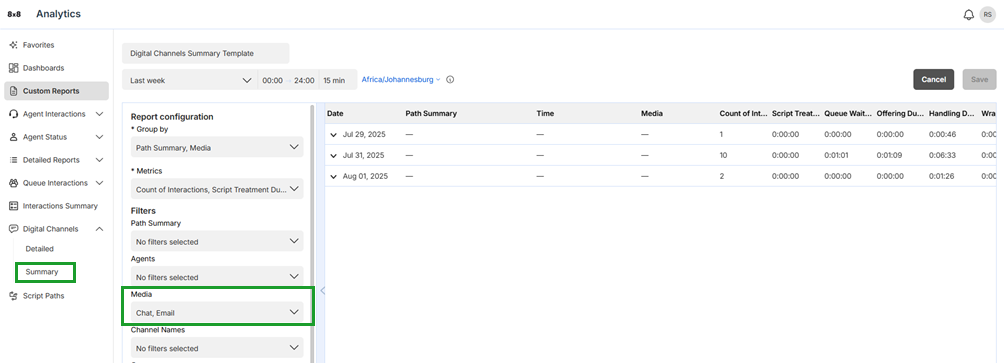
Task: Click the Queue Wait column header
Action: click(x=848, y=114)
